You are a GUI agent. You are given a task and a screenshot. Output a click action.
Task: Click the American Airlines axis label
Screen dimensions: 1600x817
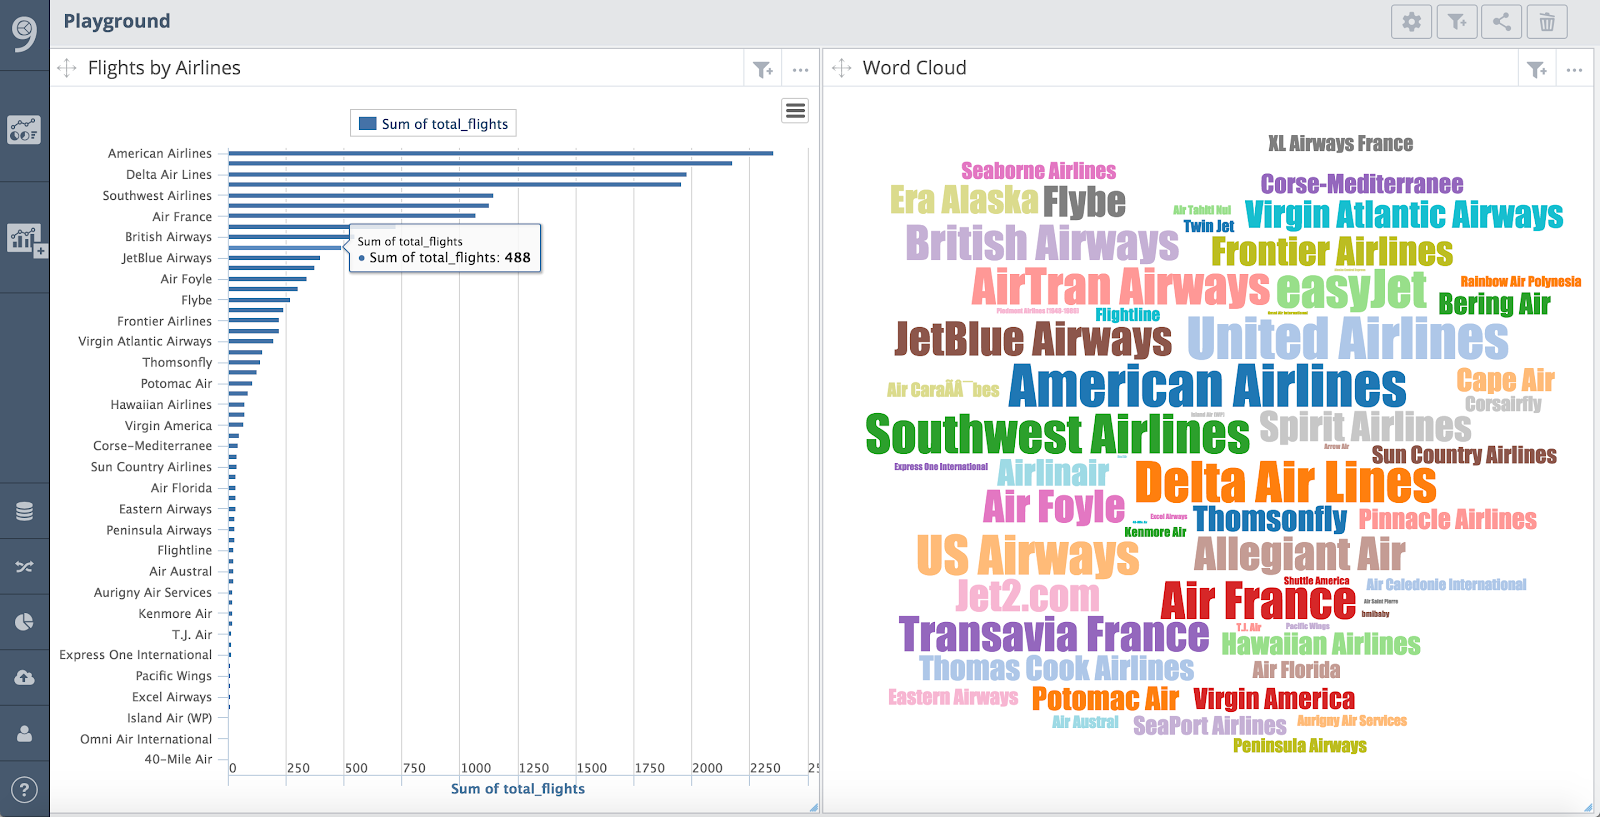(x=160, y=153)
